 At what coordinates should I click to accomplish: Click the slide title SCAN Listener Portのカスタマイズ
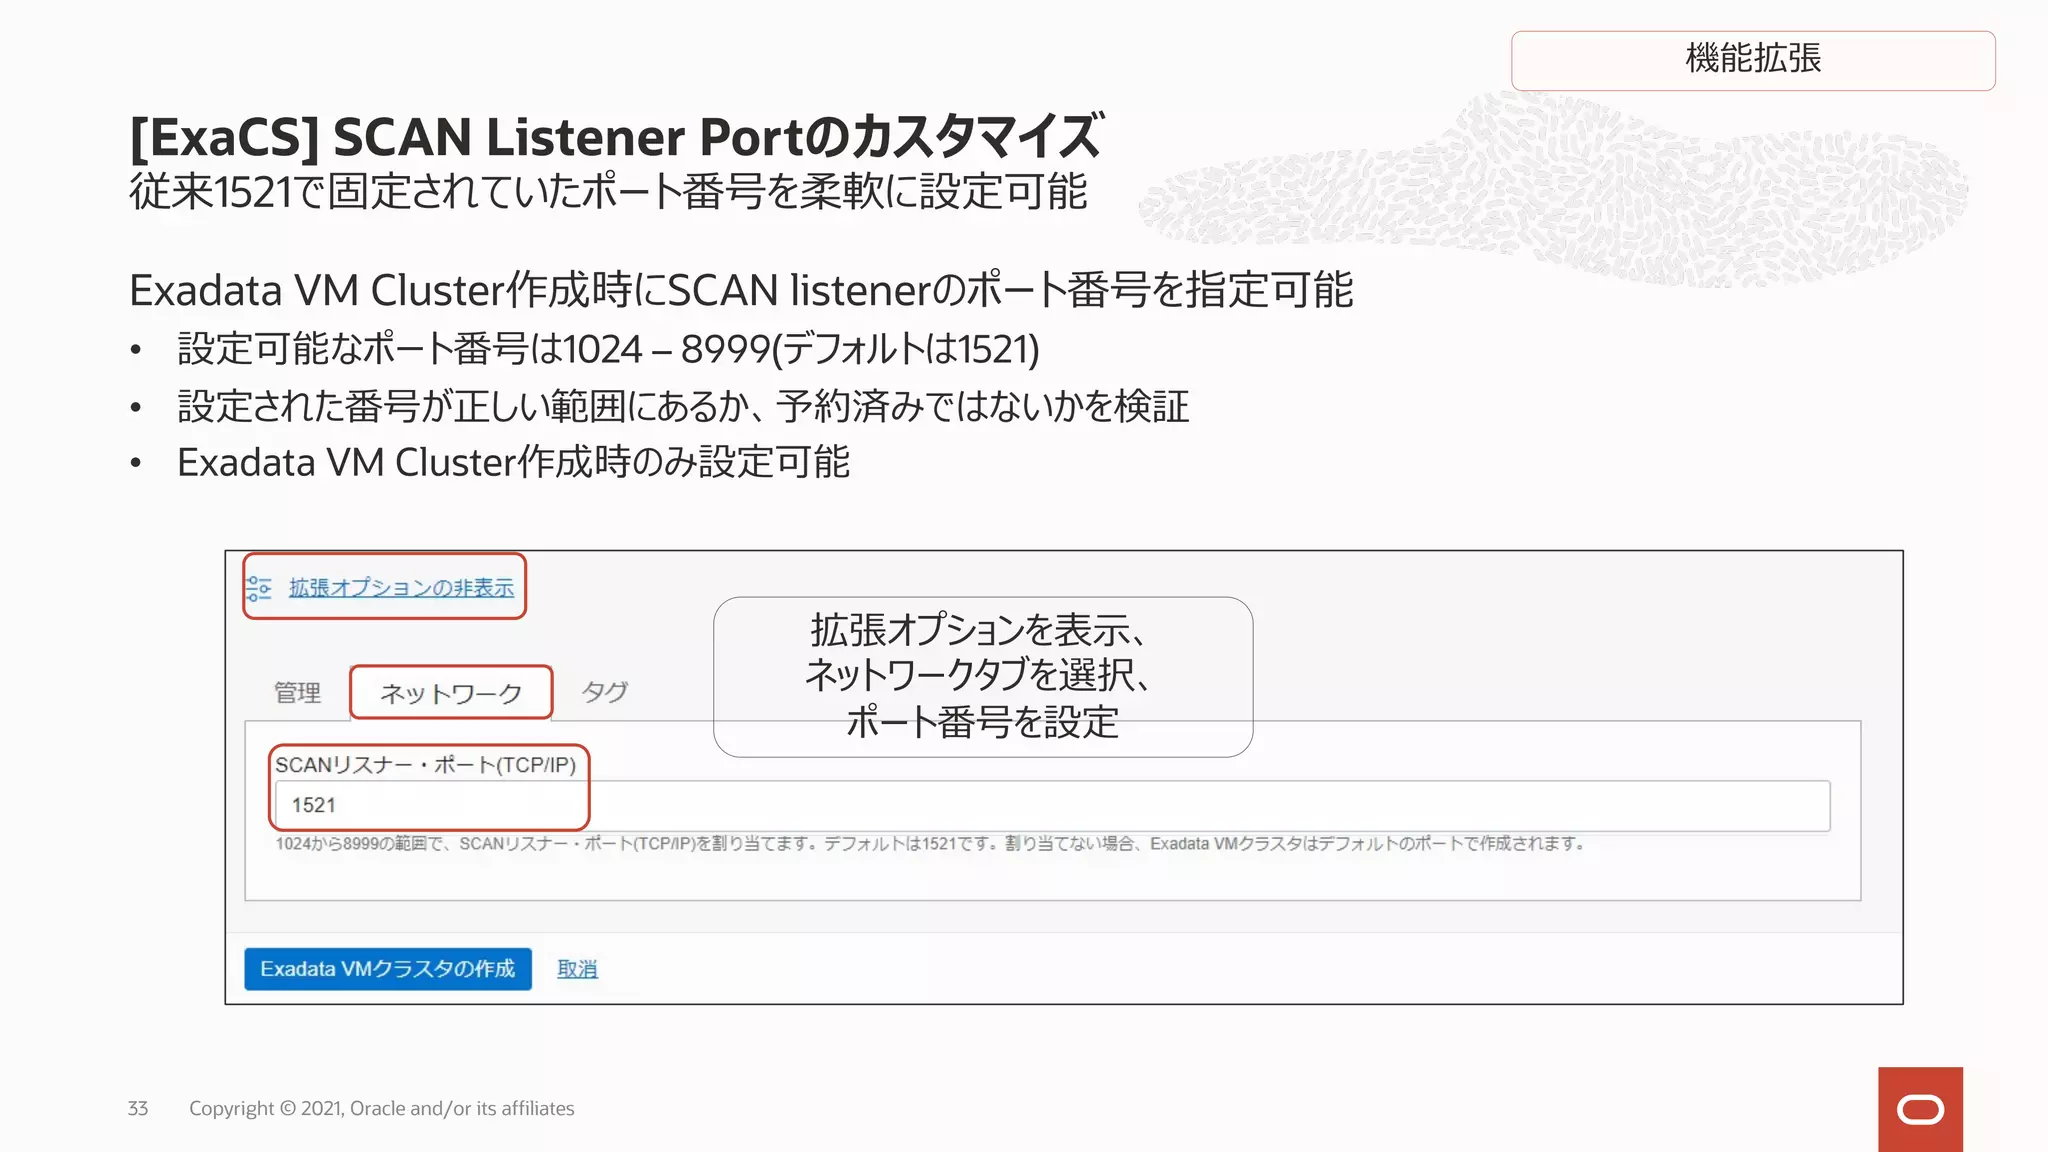pyautogui.click(x=617, y=137)
